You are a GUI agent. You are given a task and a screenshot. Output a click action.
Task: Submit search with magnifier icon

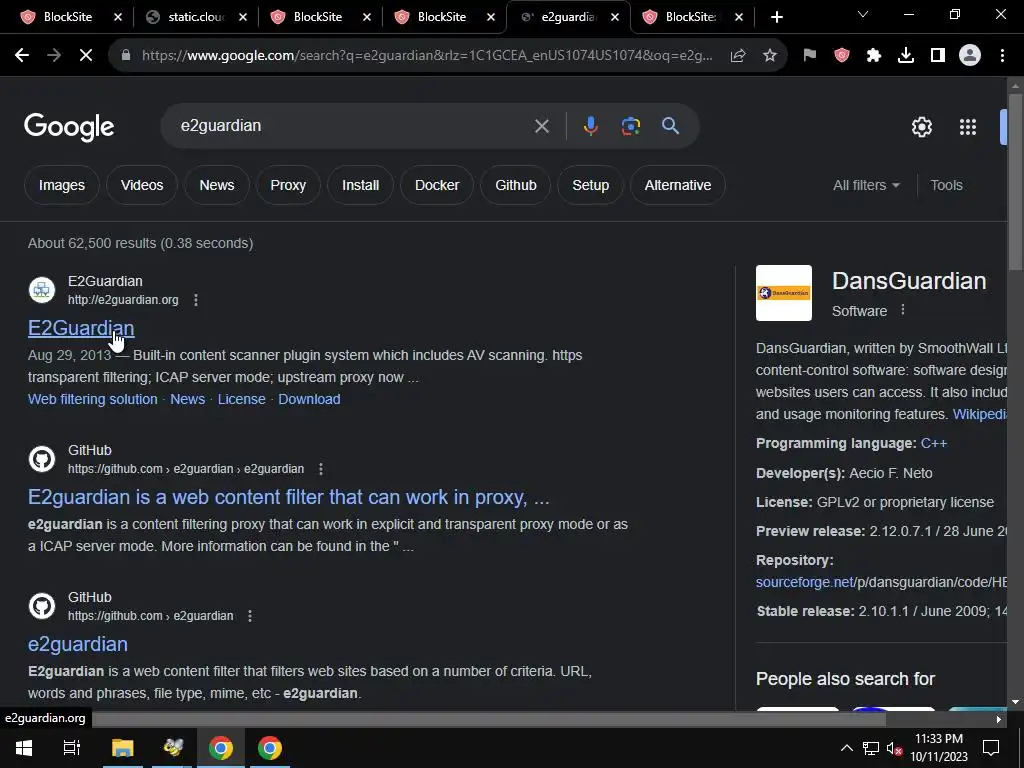point(671,125)
